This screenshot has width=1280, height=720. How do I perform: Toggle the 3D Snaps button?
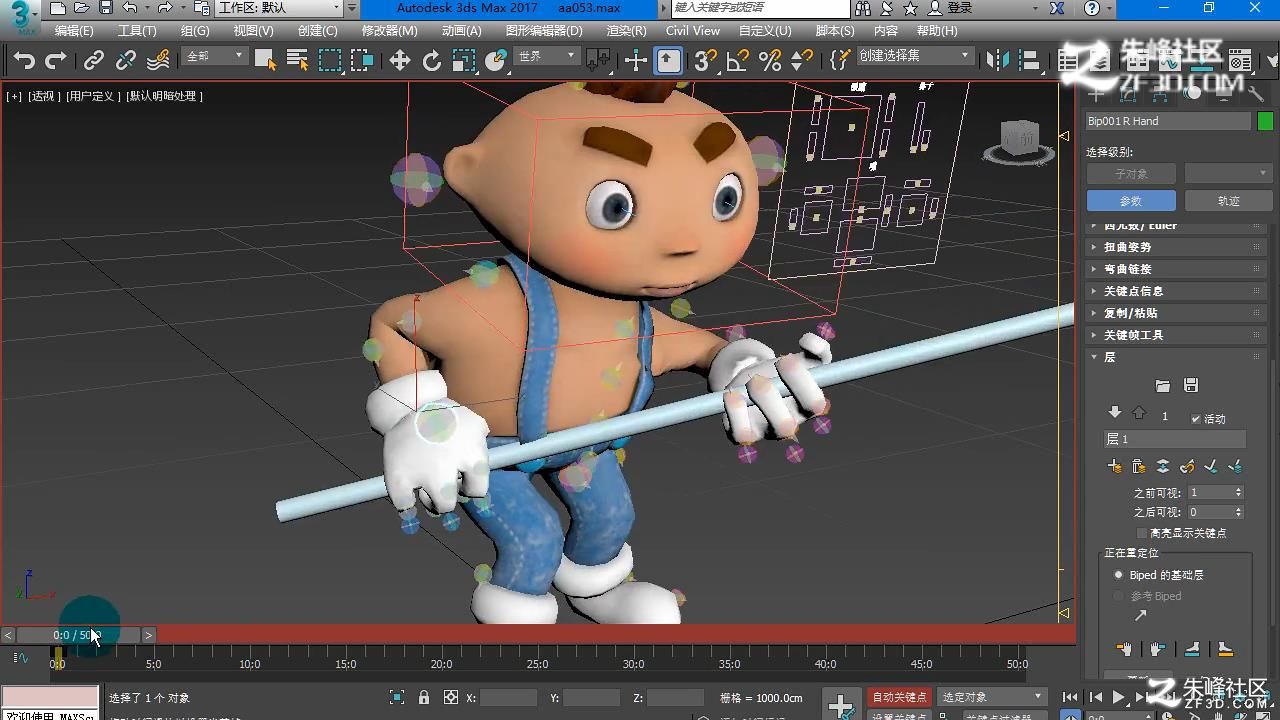click(x=706, y=61)
